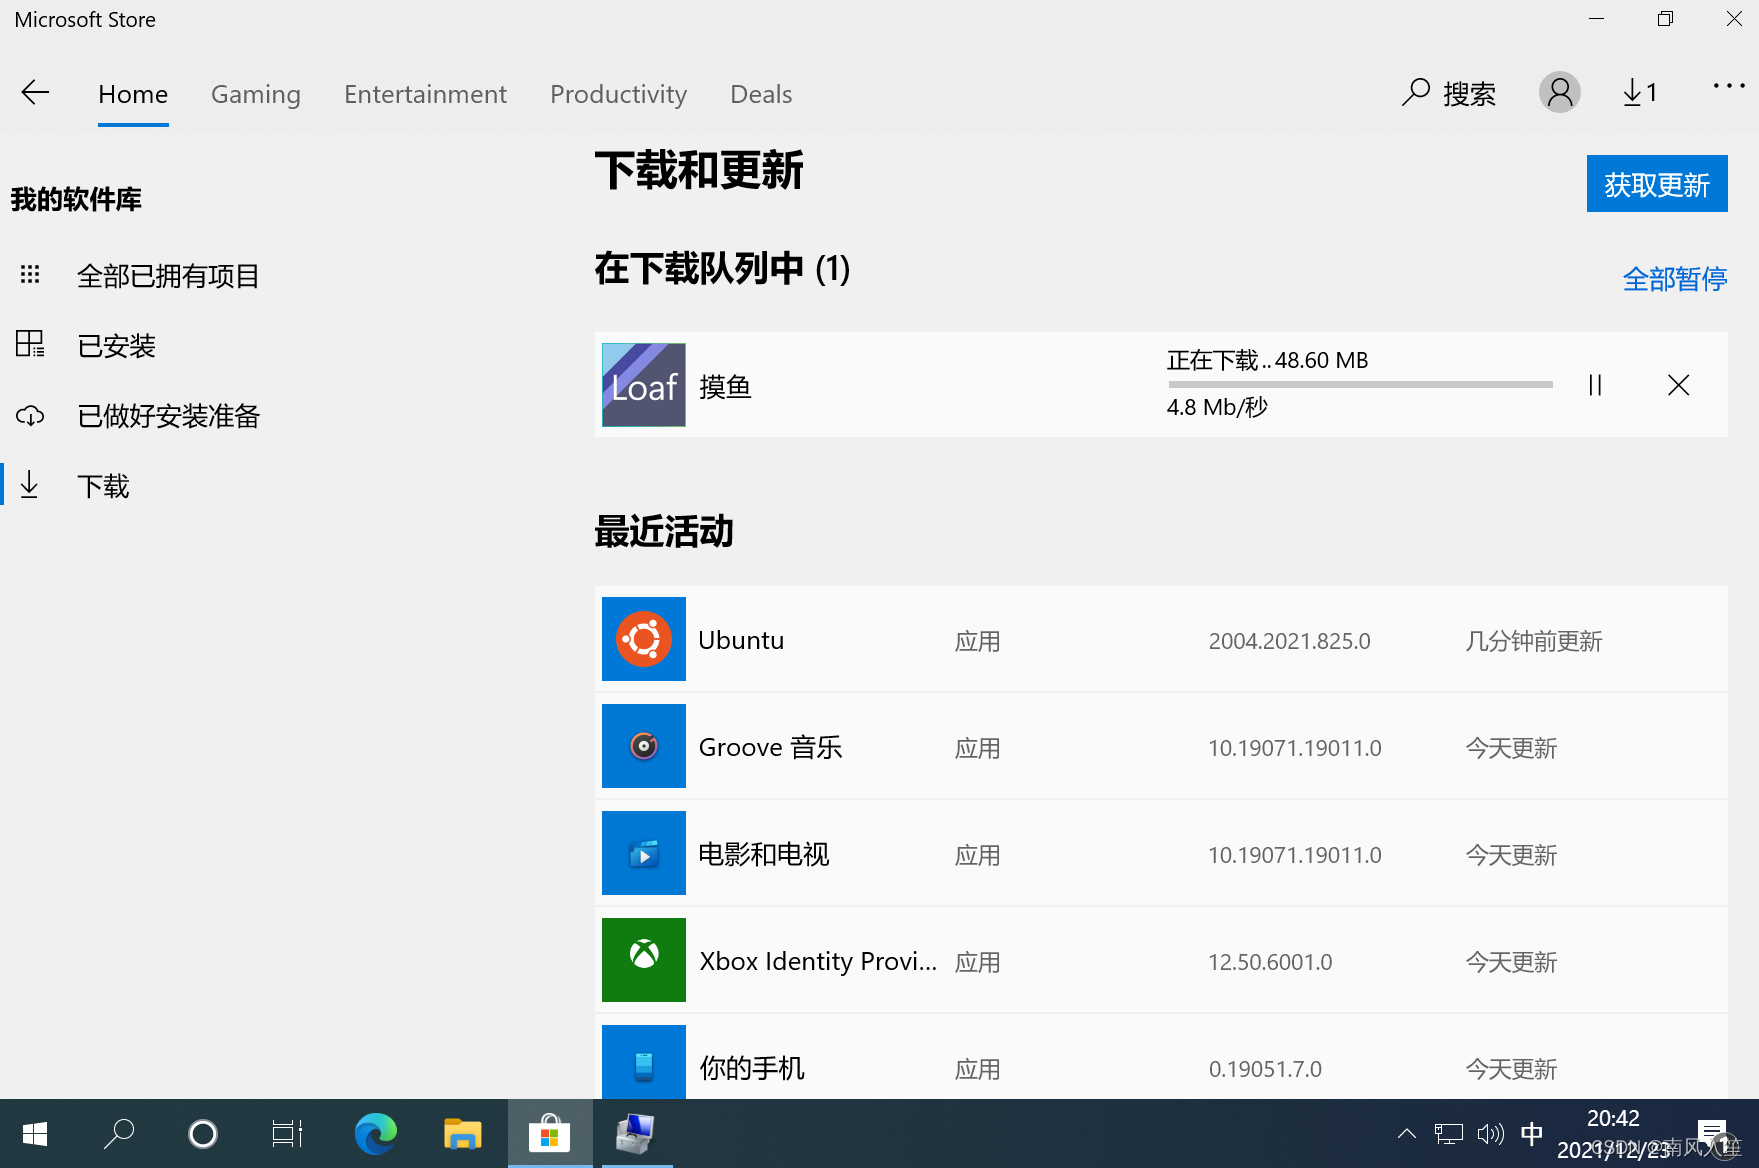Launch Microsoft Edge from the taskbar
The image size is (1759, 1168).
click(x=376, y=1134)
